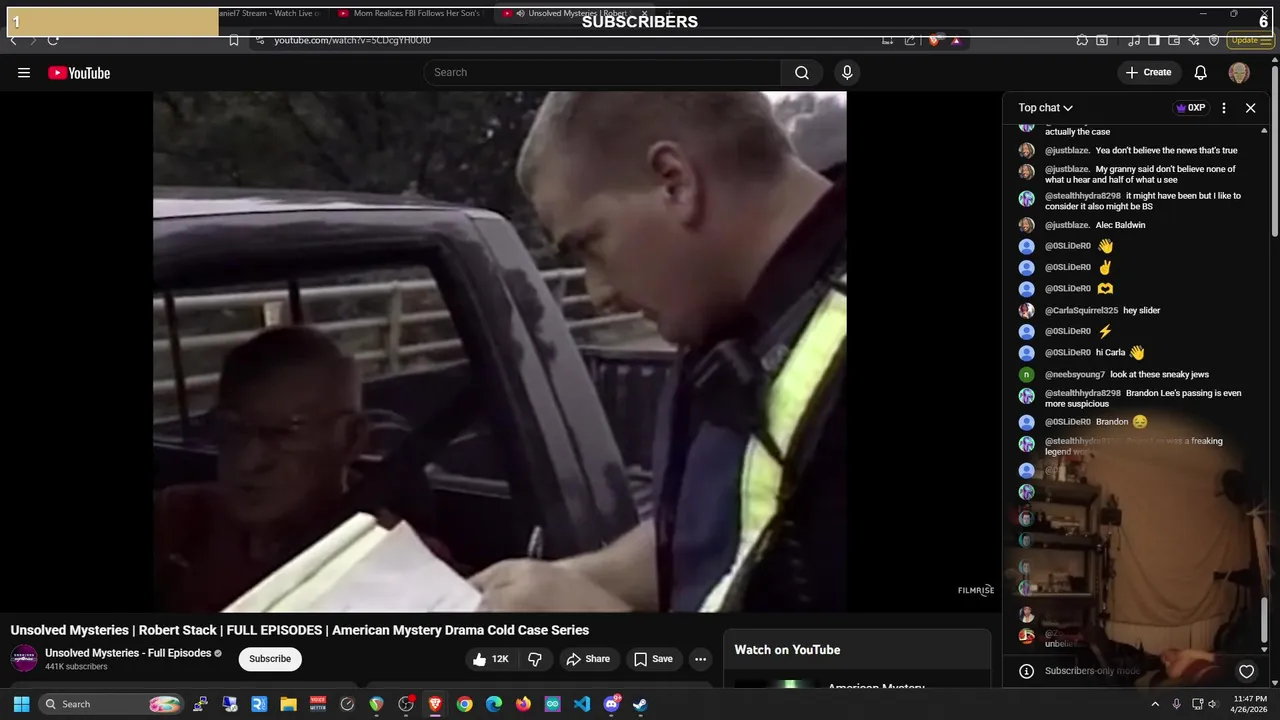Open Discord from the taskbar

pos(611,704)
